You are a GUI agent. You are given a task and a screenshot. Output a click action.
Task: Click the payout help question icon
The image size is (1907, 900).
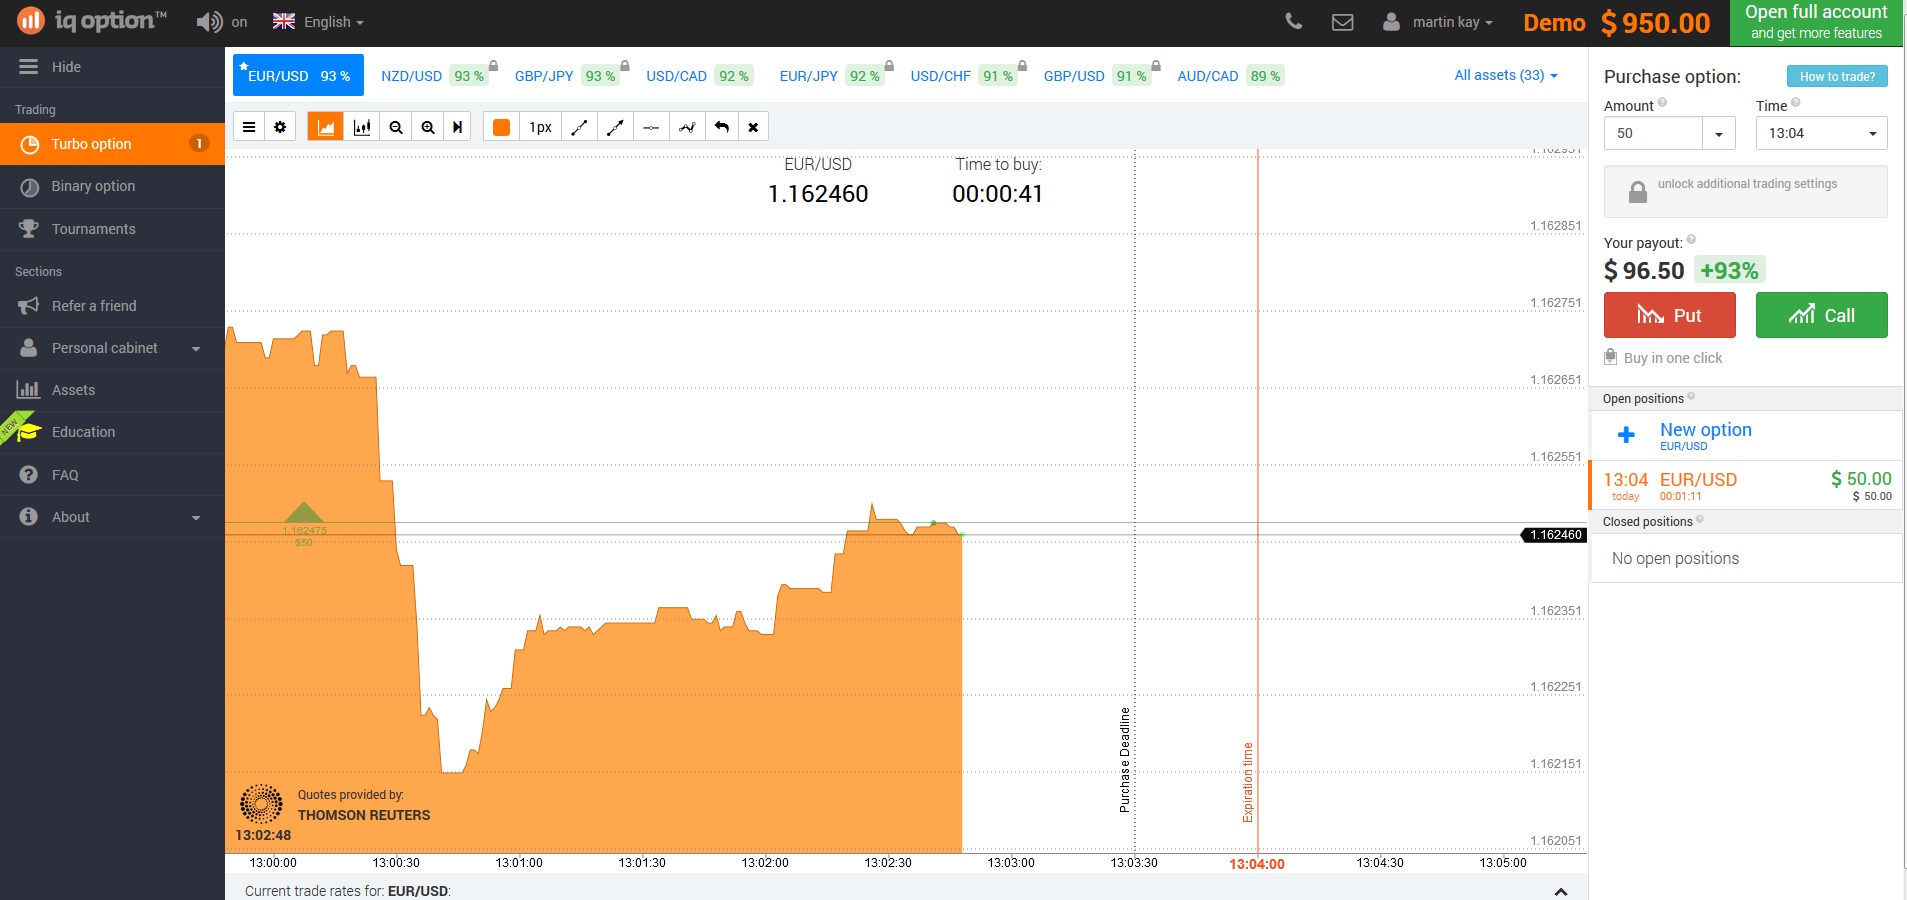point(1691,239)
